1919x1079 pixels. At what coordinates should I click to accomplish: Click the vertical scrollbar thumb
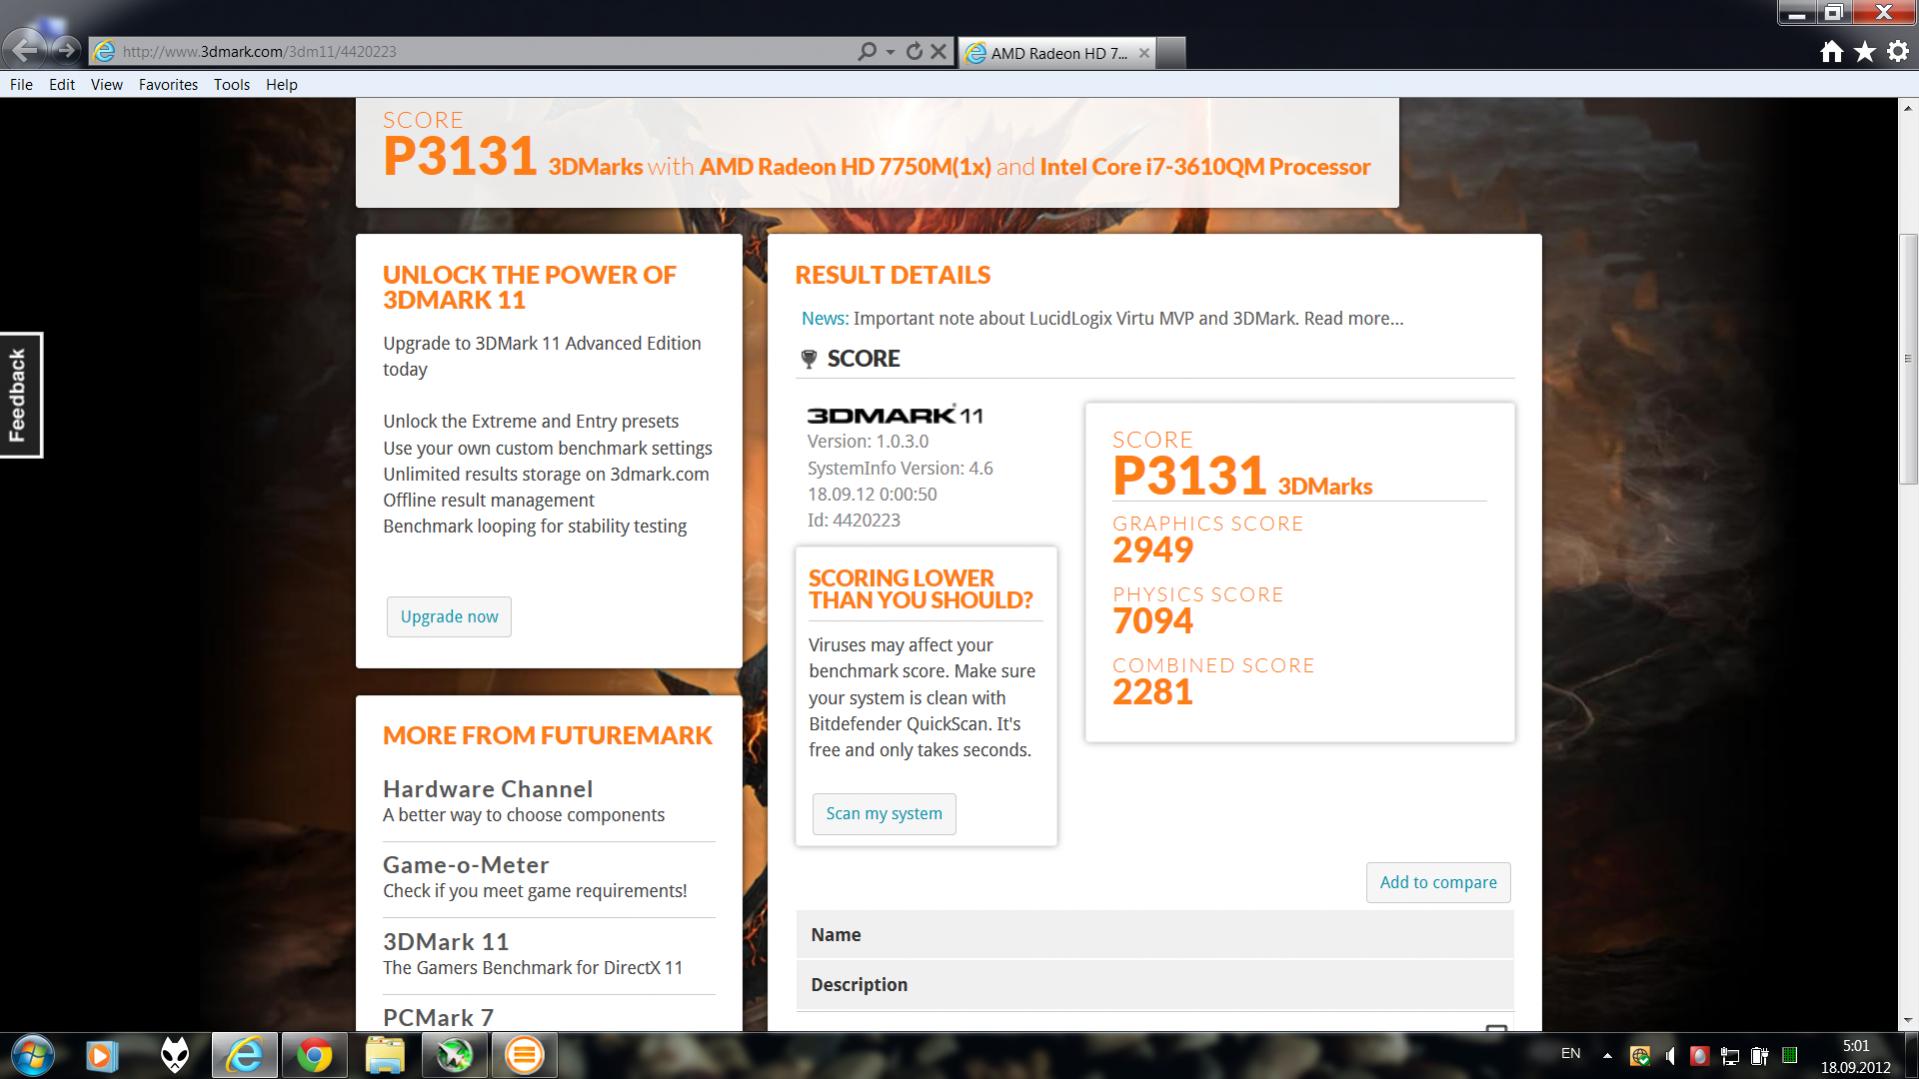[x=1908, y=360]
